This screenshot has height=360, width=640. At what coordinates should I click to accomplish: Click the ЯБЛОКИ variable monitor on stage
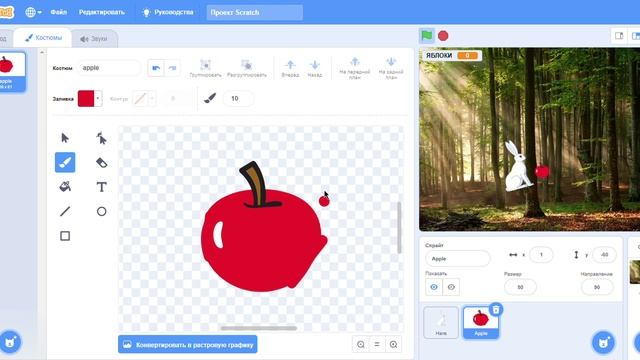[x=451, y=56]
